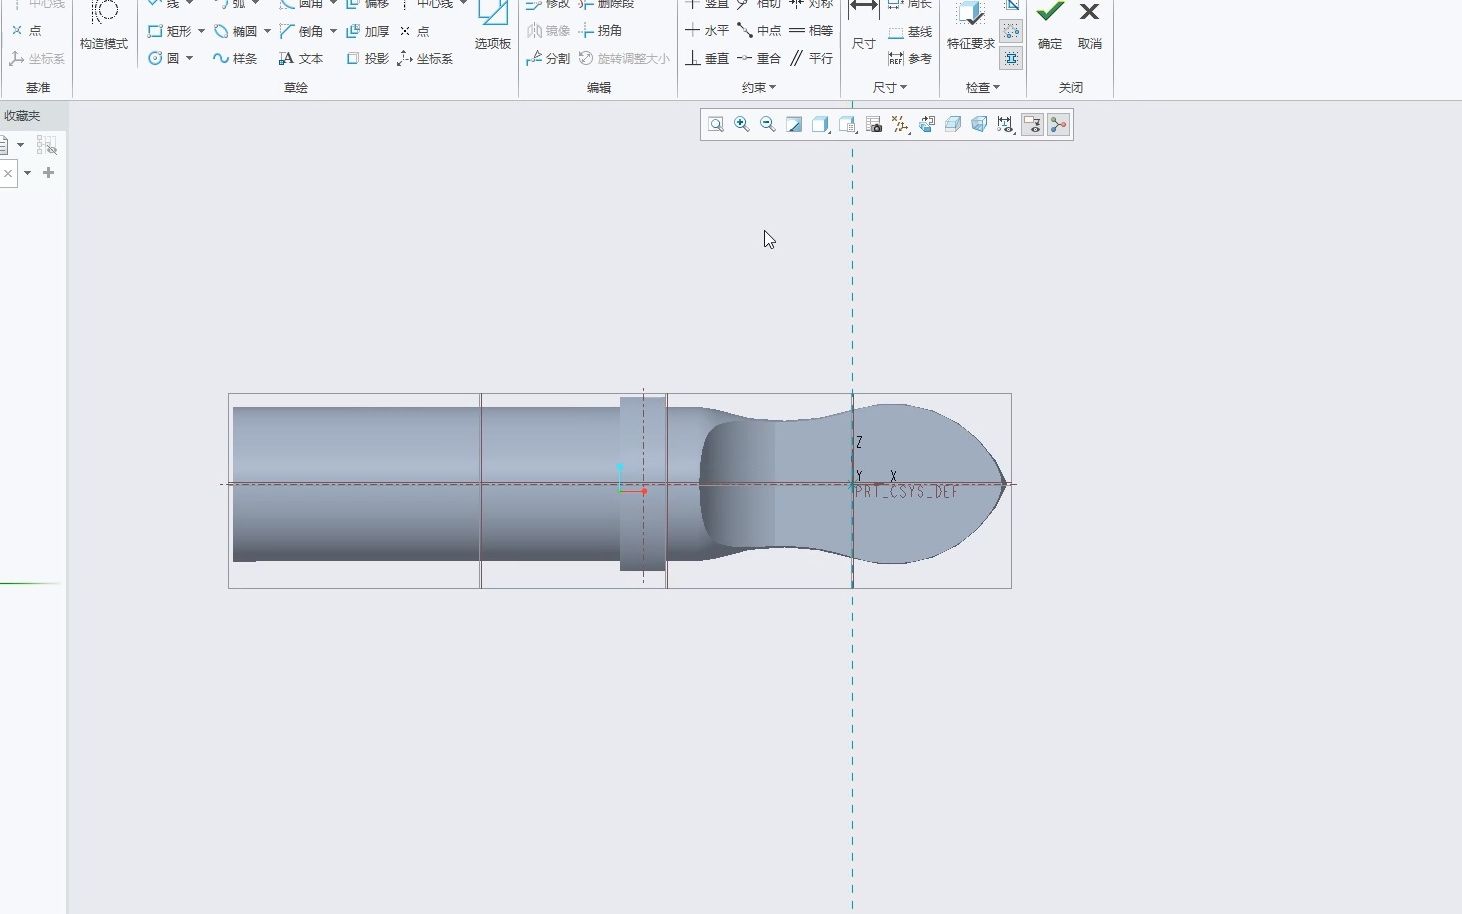Open the 倒角 type dropdown arrow
1462x914 pixels.
click(x=333, y=31)
